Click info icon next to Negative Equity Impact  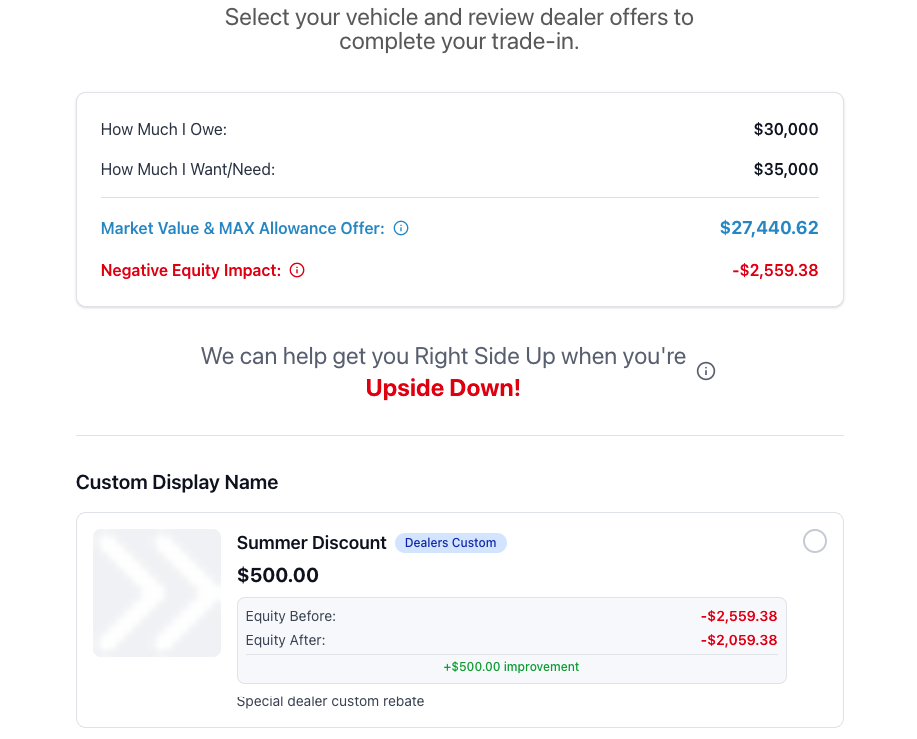tap(297, 270)
